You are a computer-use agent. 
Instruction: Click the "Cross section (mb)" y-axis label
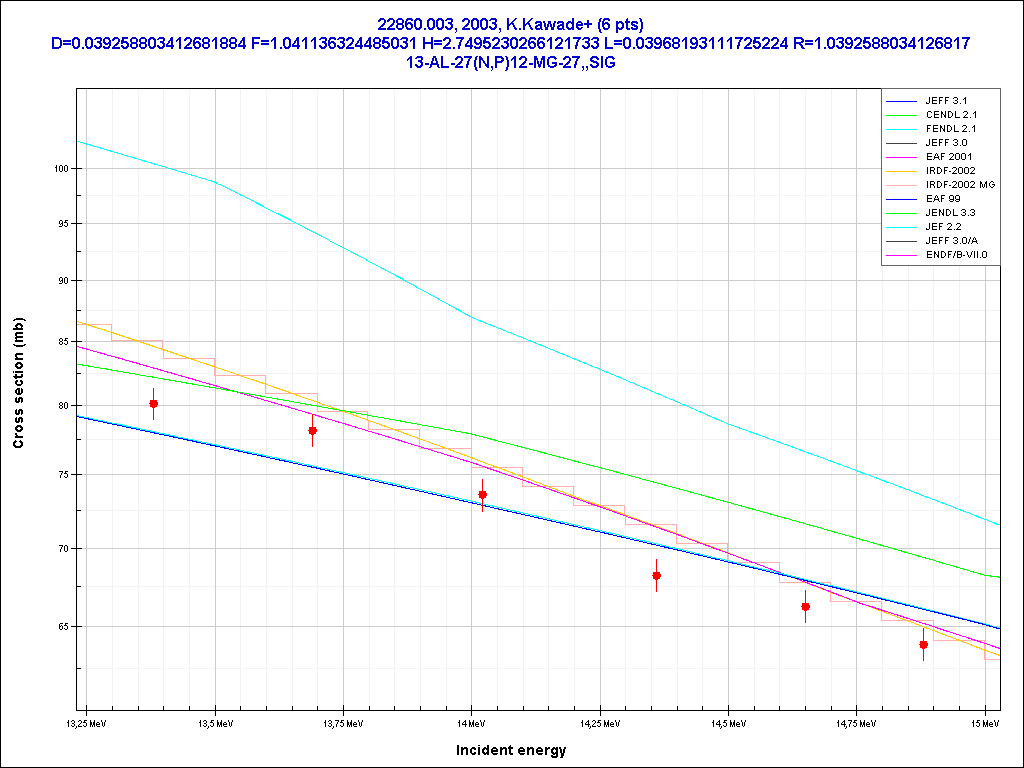click(19, 383)
